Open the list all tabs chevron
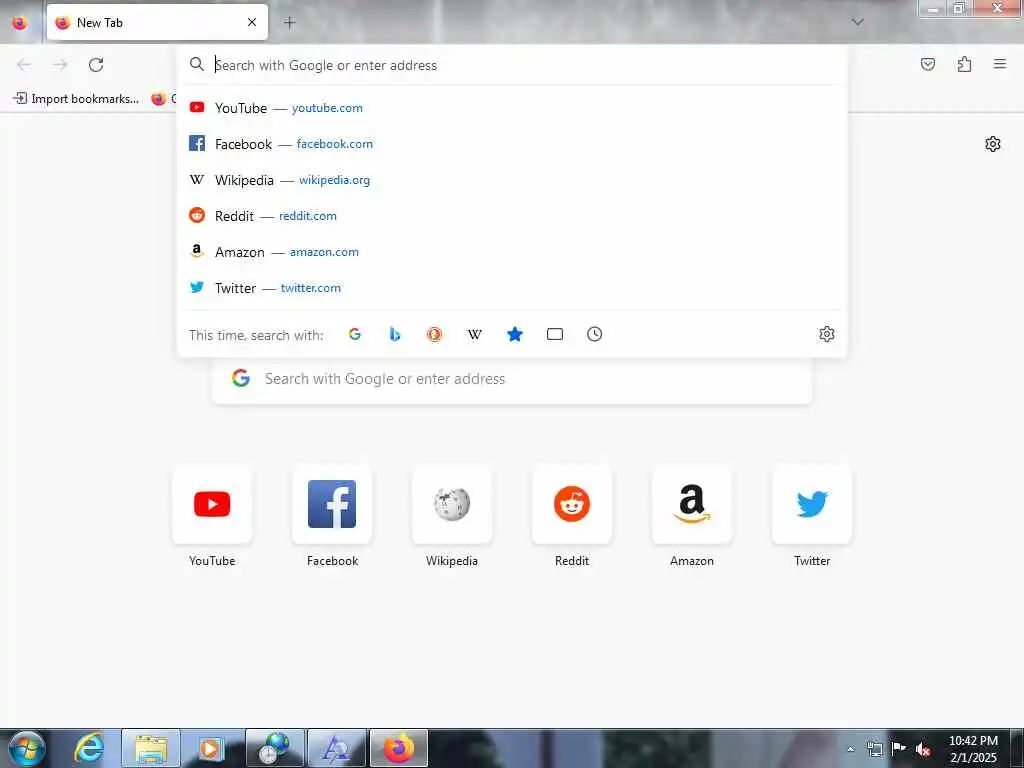The height and width of the screenshot is (768, 1024). [857, 22]
